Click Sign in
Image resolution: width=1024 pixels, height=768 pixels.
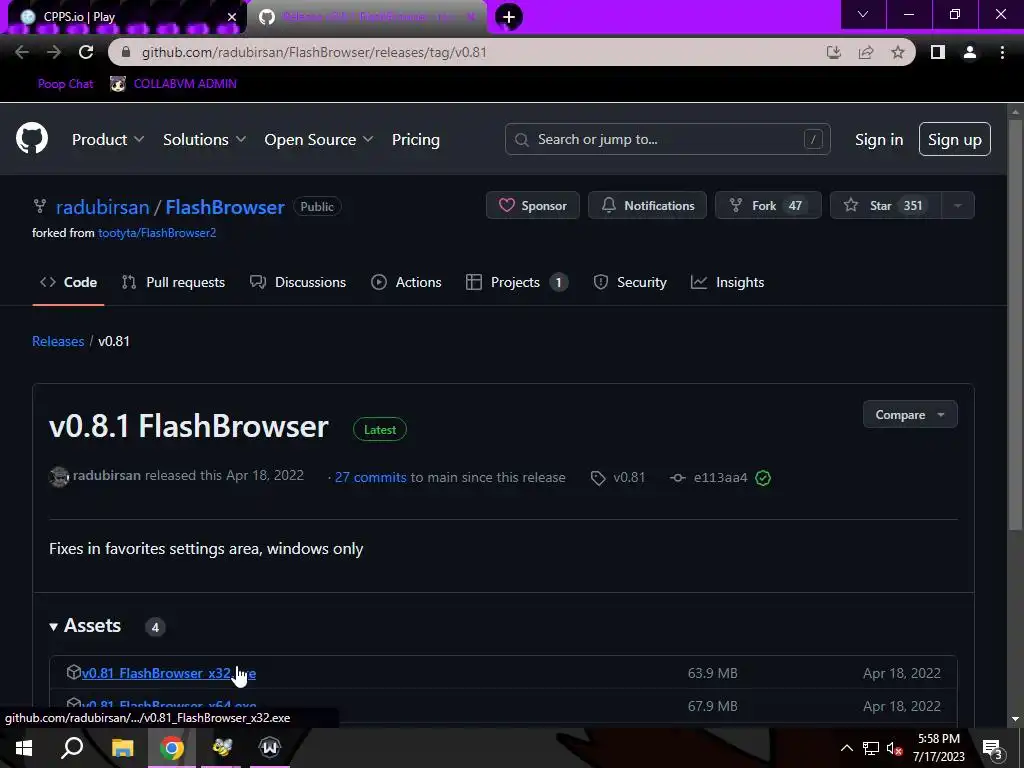[879, 140]
